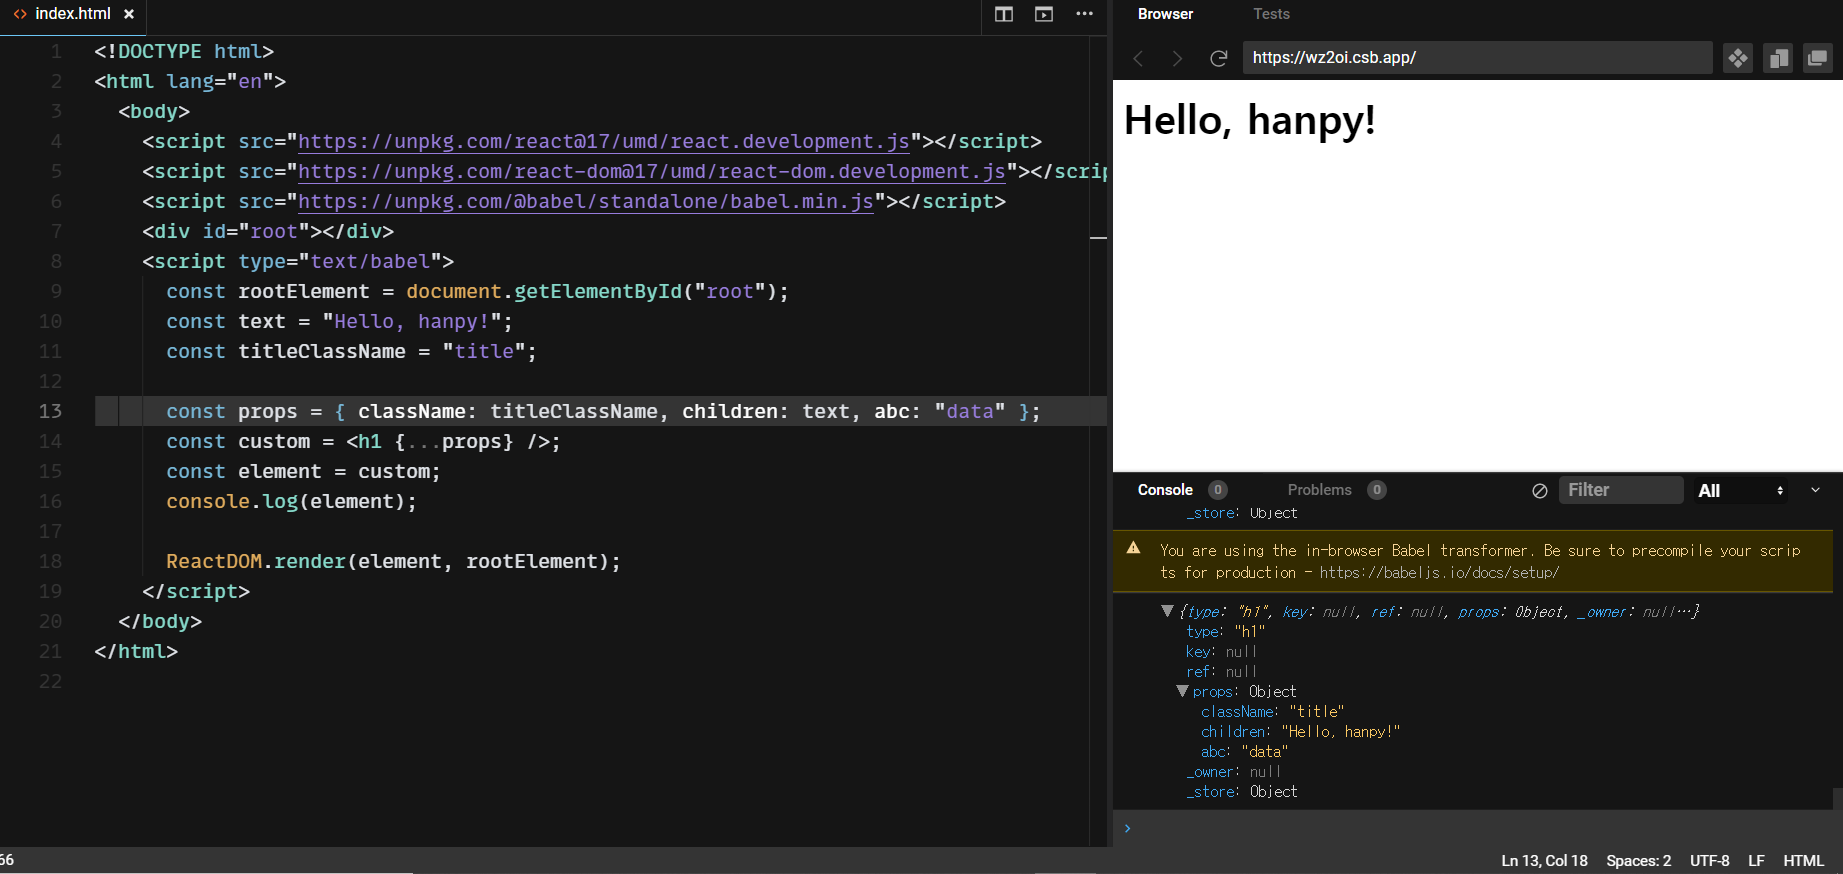This screenshot has width=1843, height=874.
Task: Click the Problems tab count badge
Action: (x=1377, y=490)
